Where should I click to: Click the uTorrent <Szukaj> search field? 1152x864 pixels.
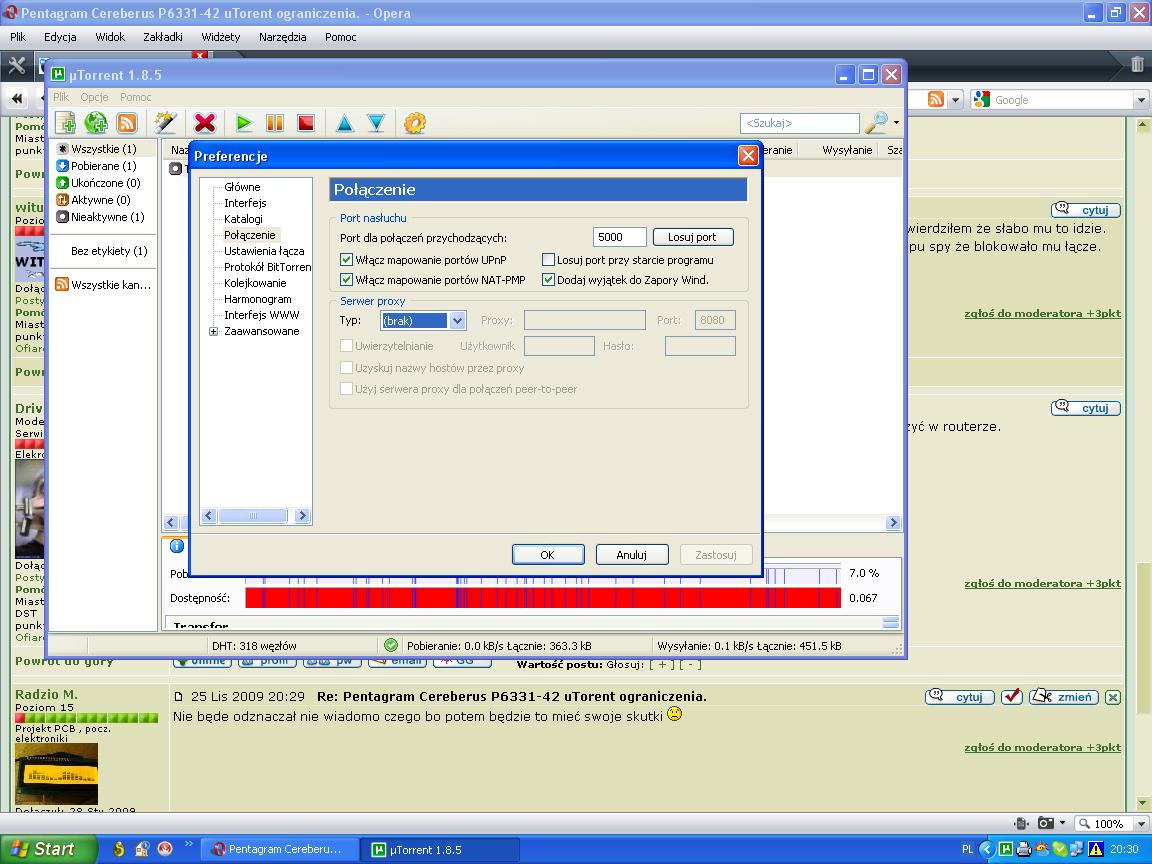(x=799, y=123)
